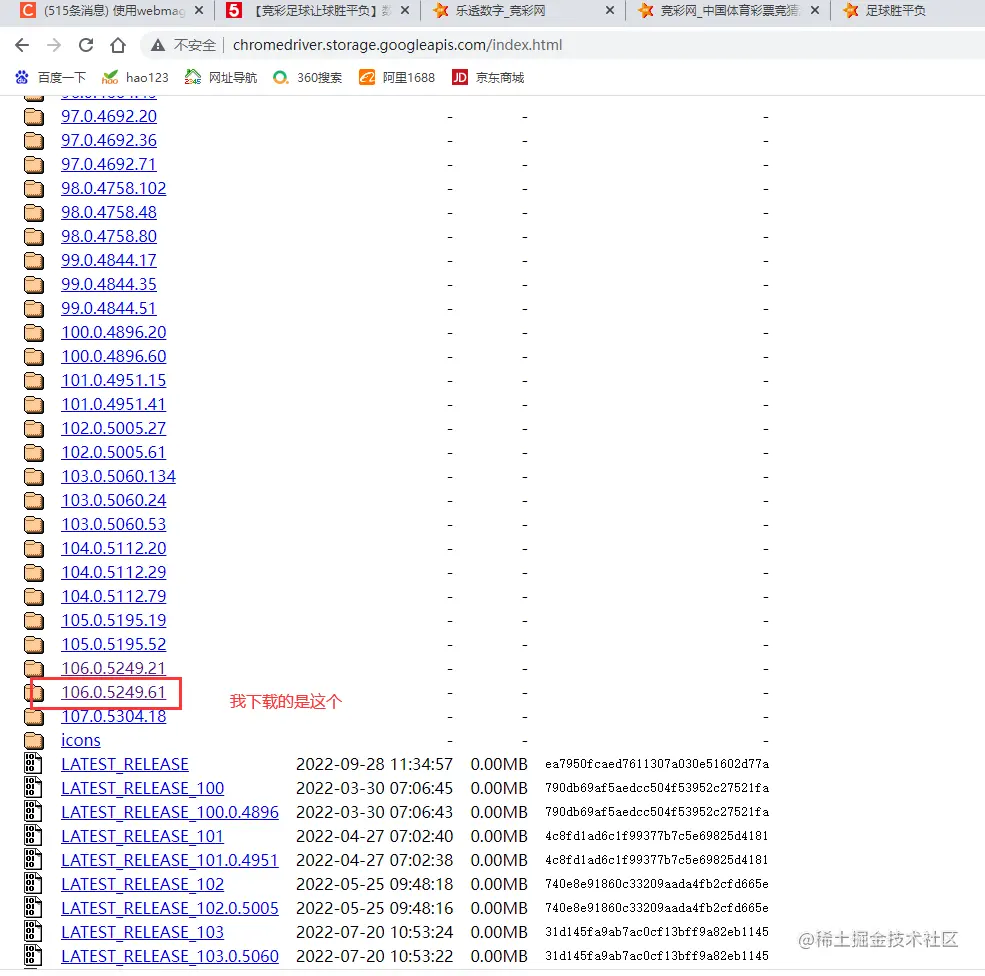
Task: Click the browser forward arrow
Action: [54, 45]
